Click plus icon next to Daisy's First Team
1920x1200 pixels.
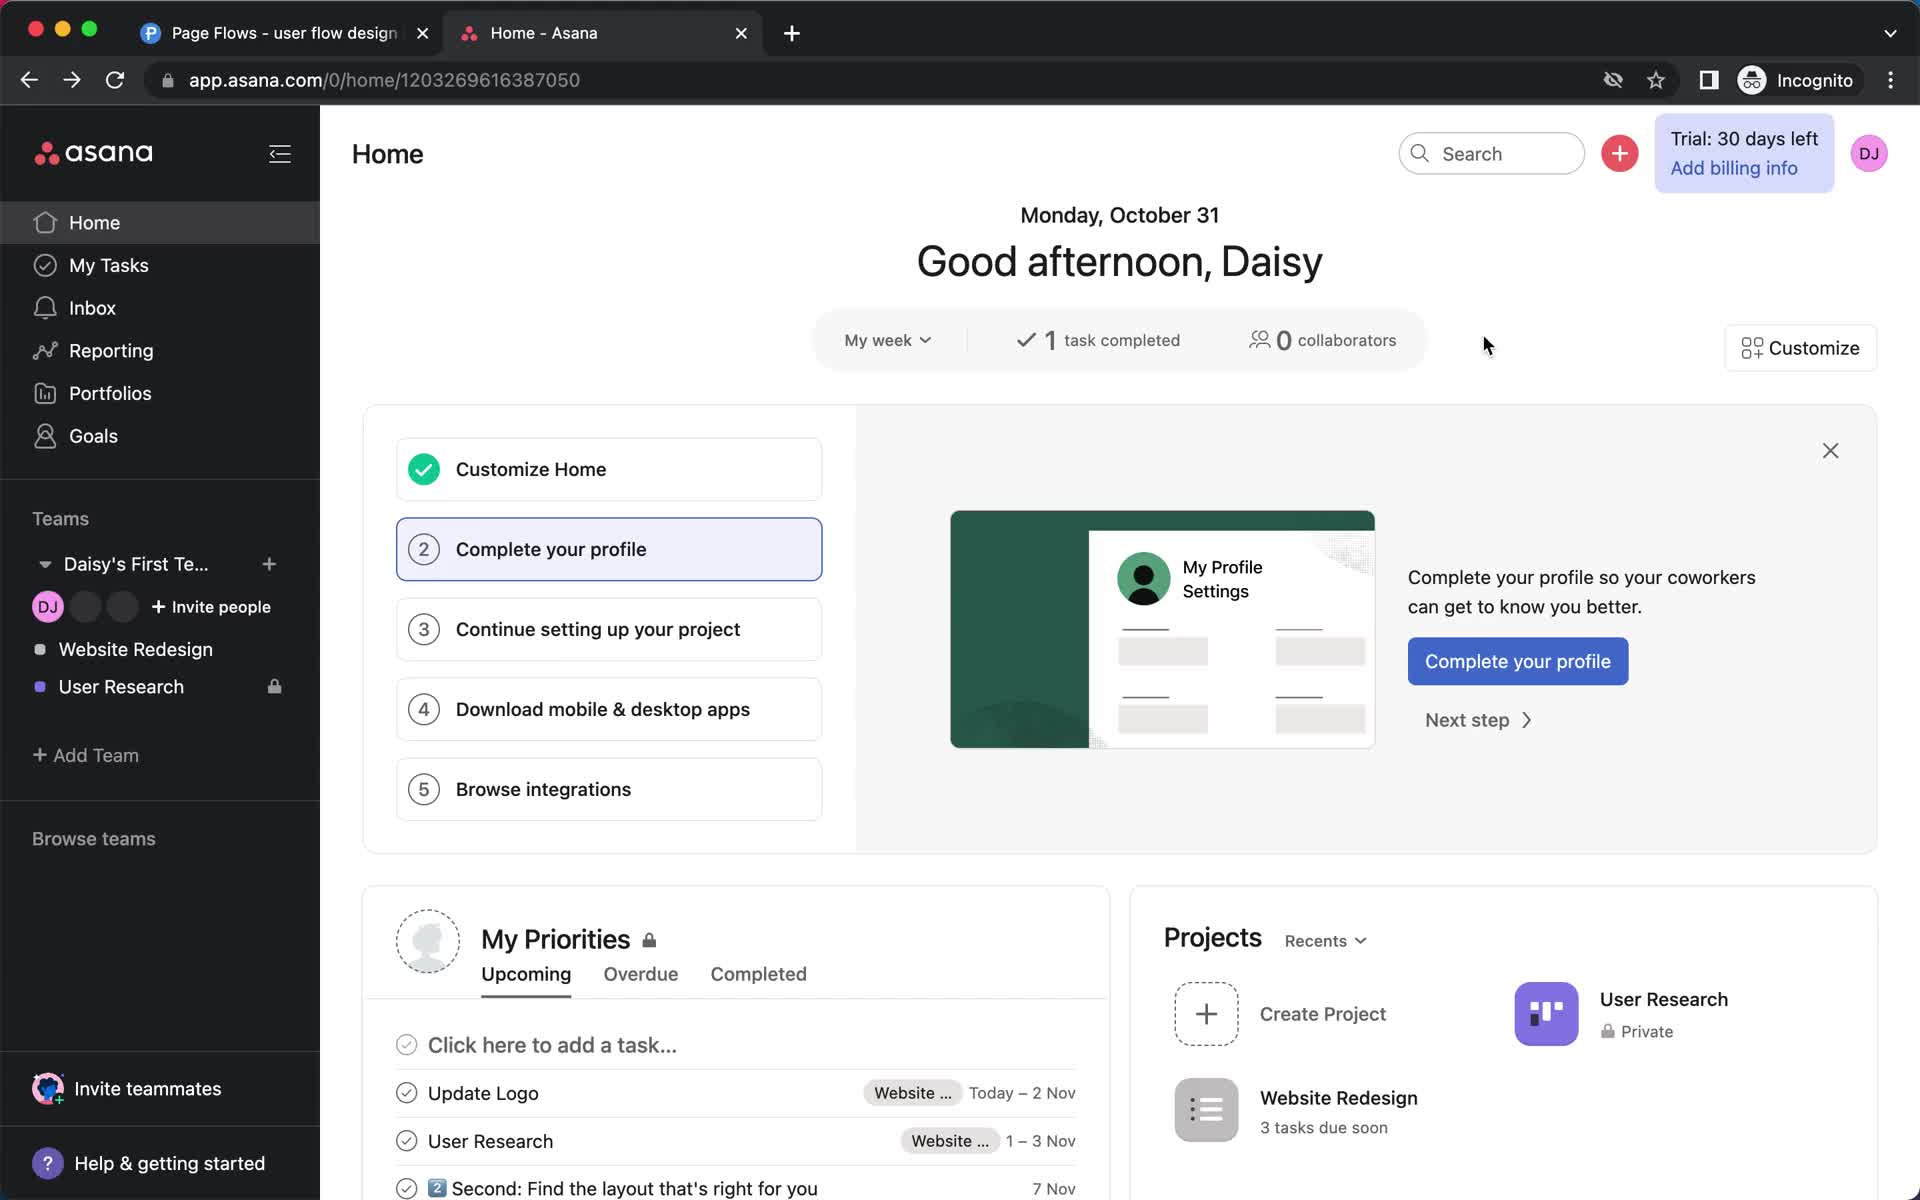(269, 565)
